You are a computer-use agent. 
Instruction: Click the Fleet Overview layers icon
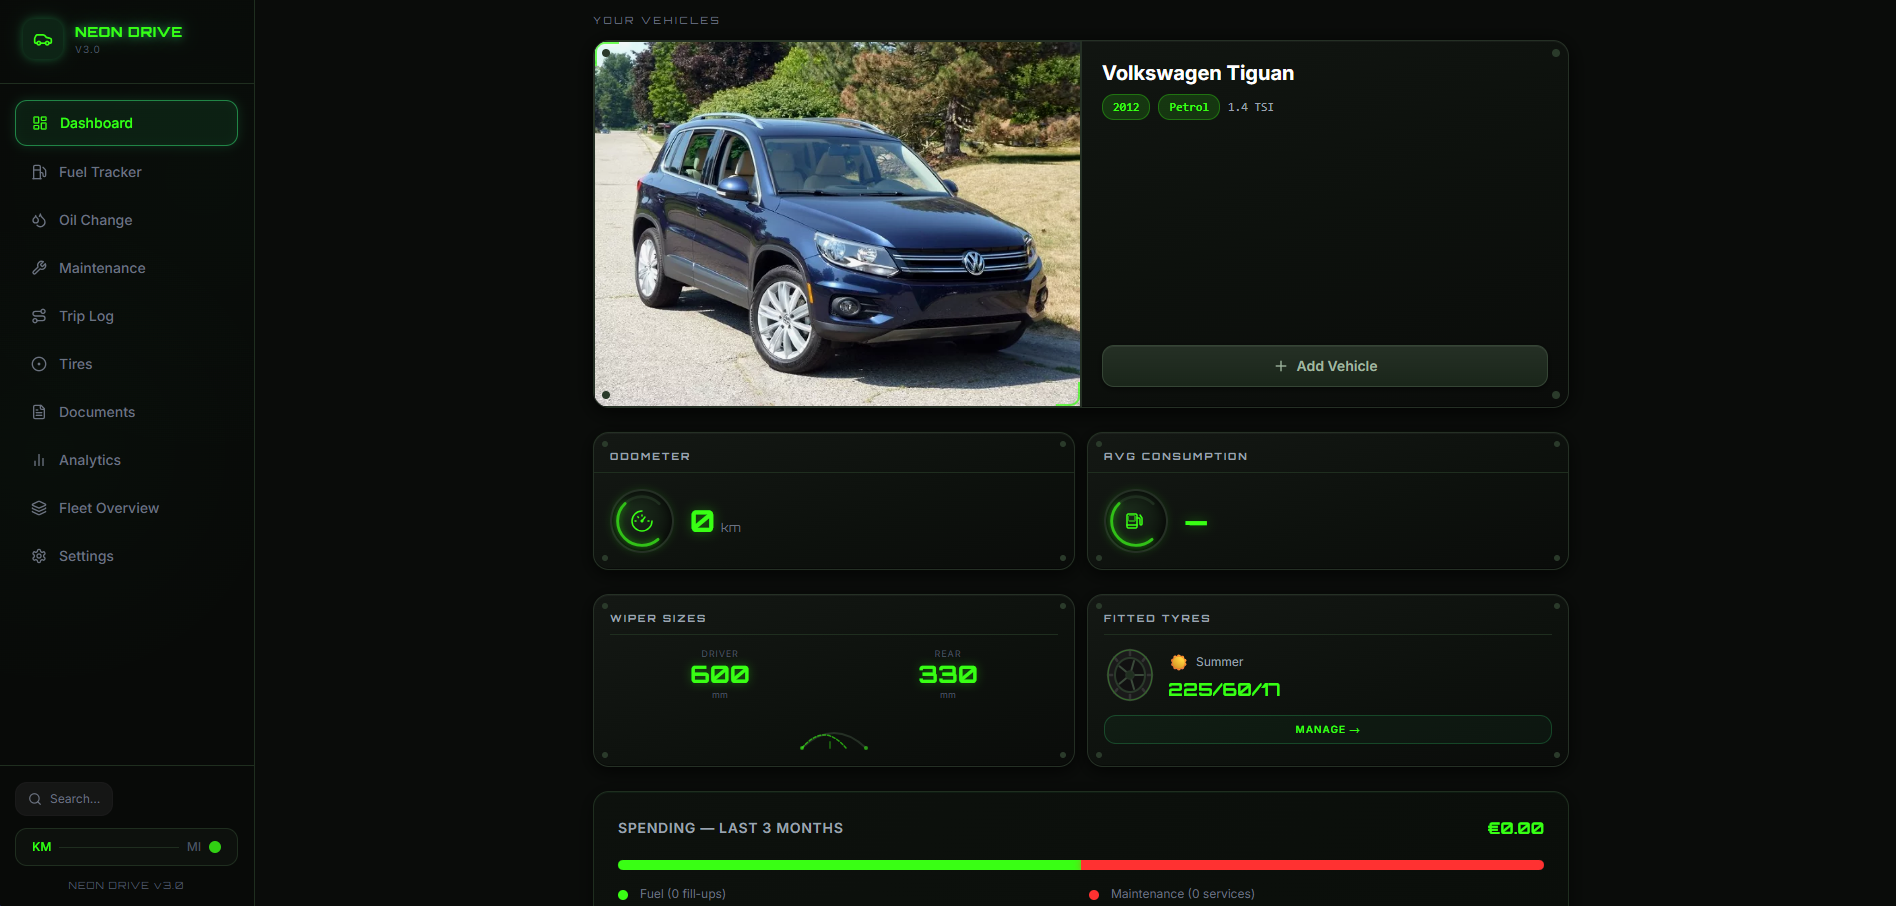(x=39, y=508)
